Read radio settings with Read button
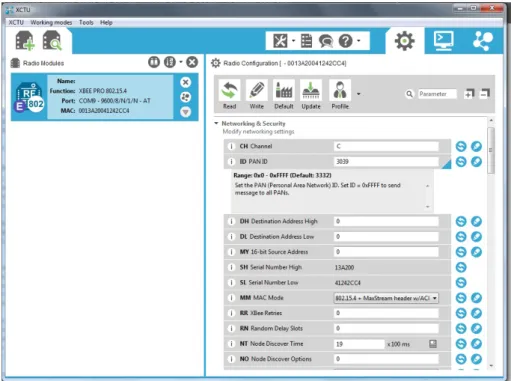The width and height of the screenshot is (511, 381). (x=229, y=95)
